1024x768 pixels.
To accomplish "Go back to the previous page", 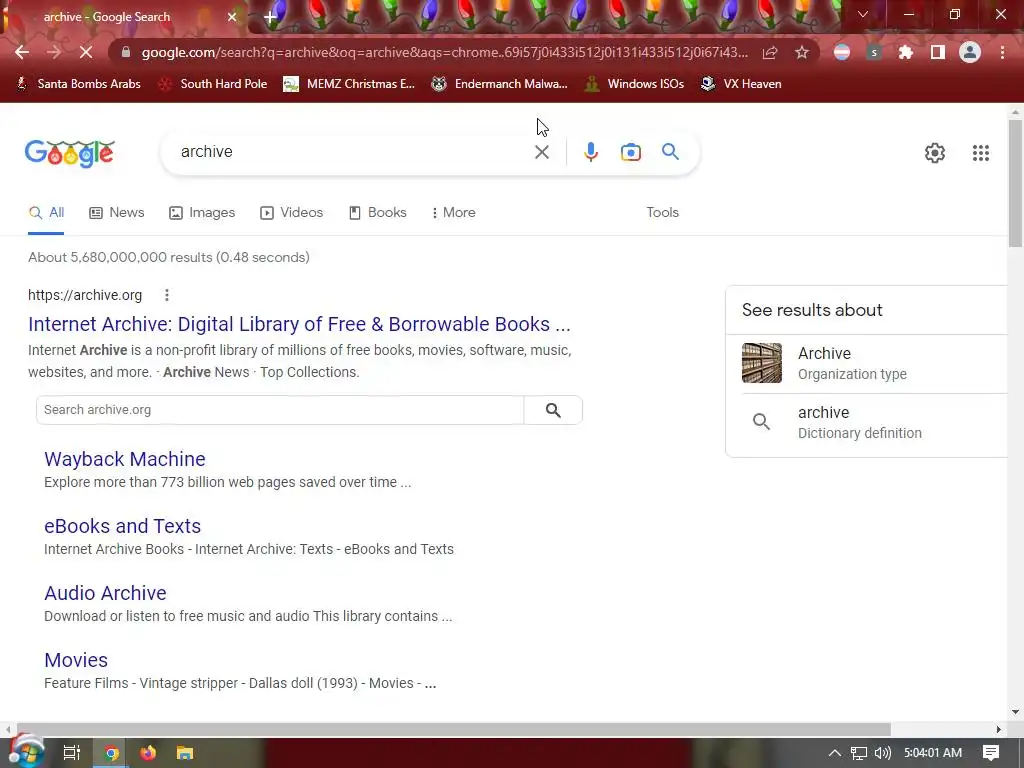I will tap(22, 52).
